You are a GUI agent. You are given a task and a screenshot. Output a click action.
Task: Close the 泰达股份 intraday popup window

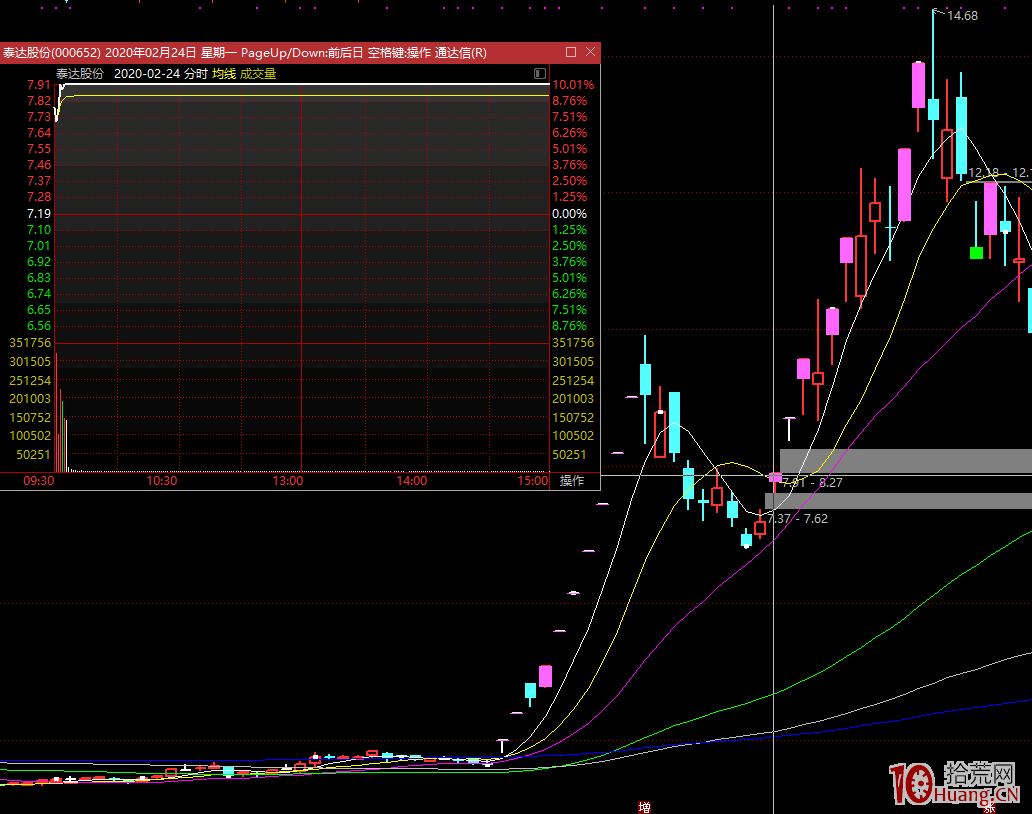pos(590,52)
